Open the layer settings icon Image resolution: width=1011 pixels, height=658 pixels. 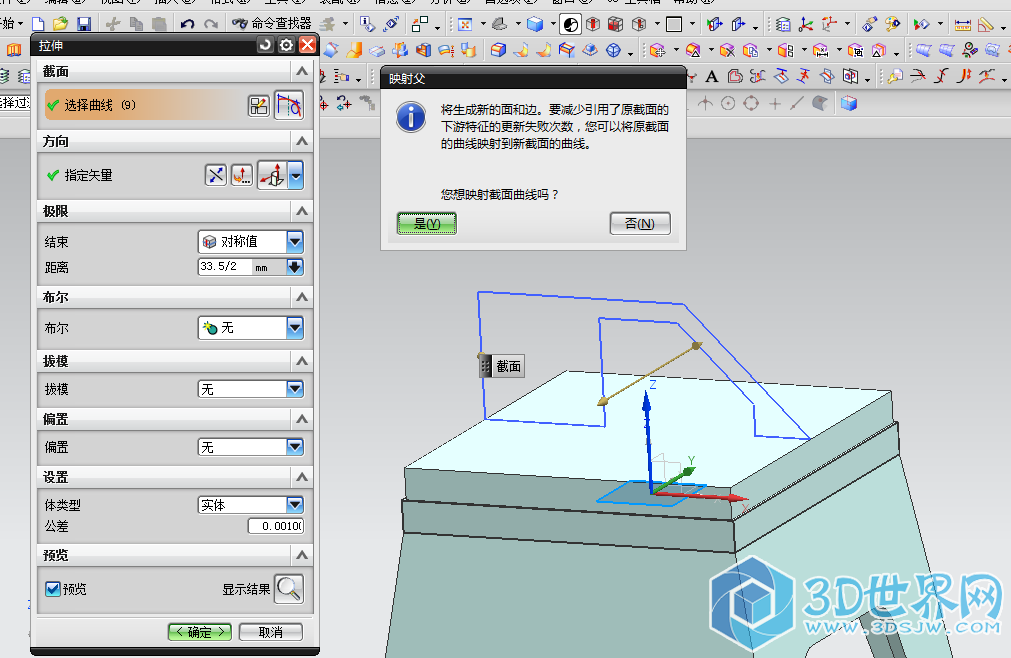click(x=783, y=24)
